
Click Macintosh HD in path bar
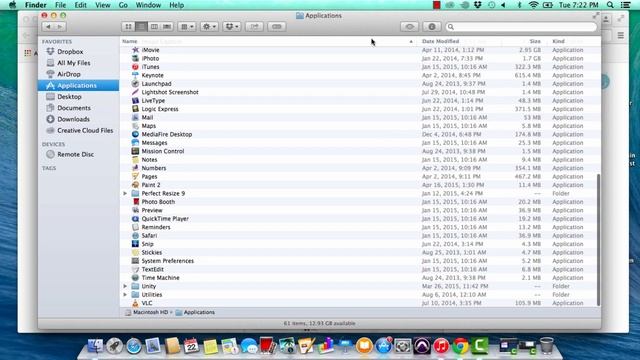[x=147, y=312]
